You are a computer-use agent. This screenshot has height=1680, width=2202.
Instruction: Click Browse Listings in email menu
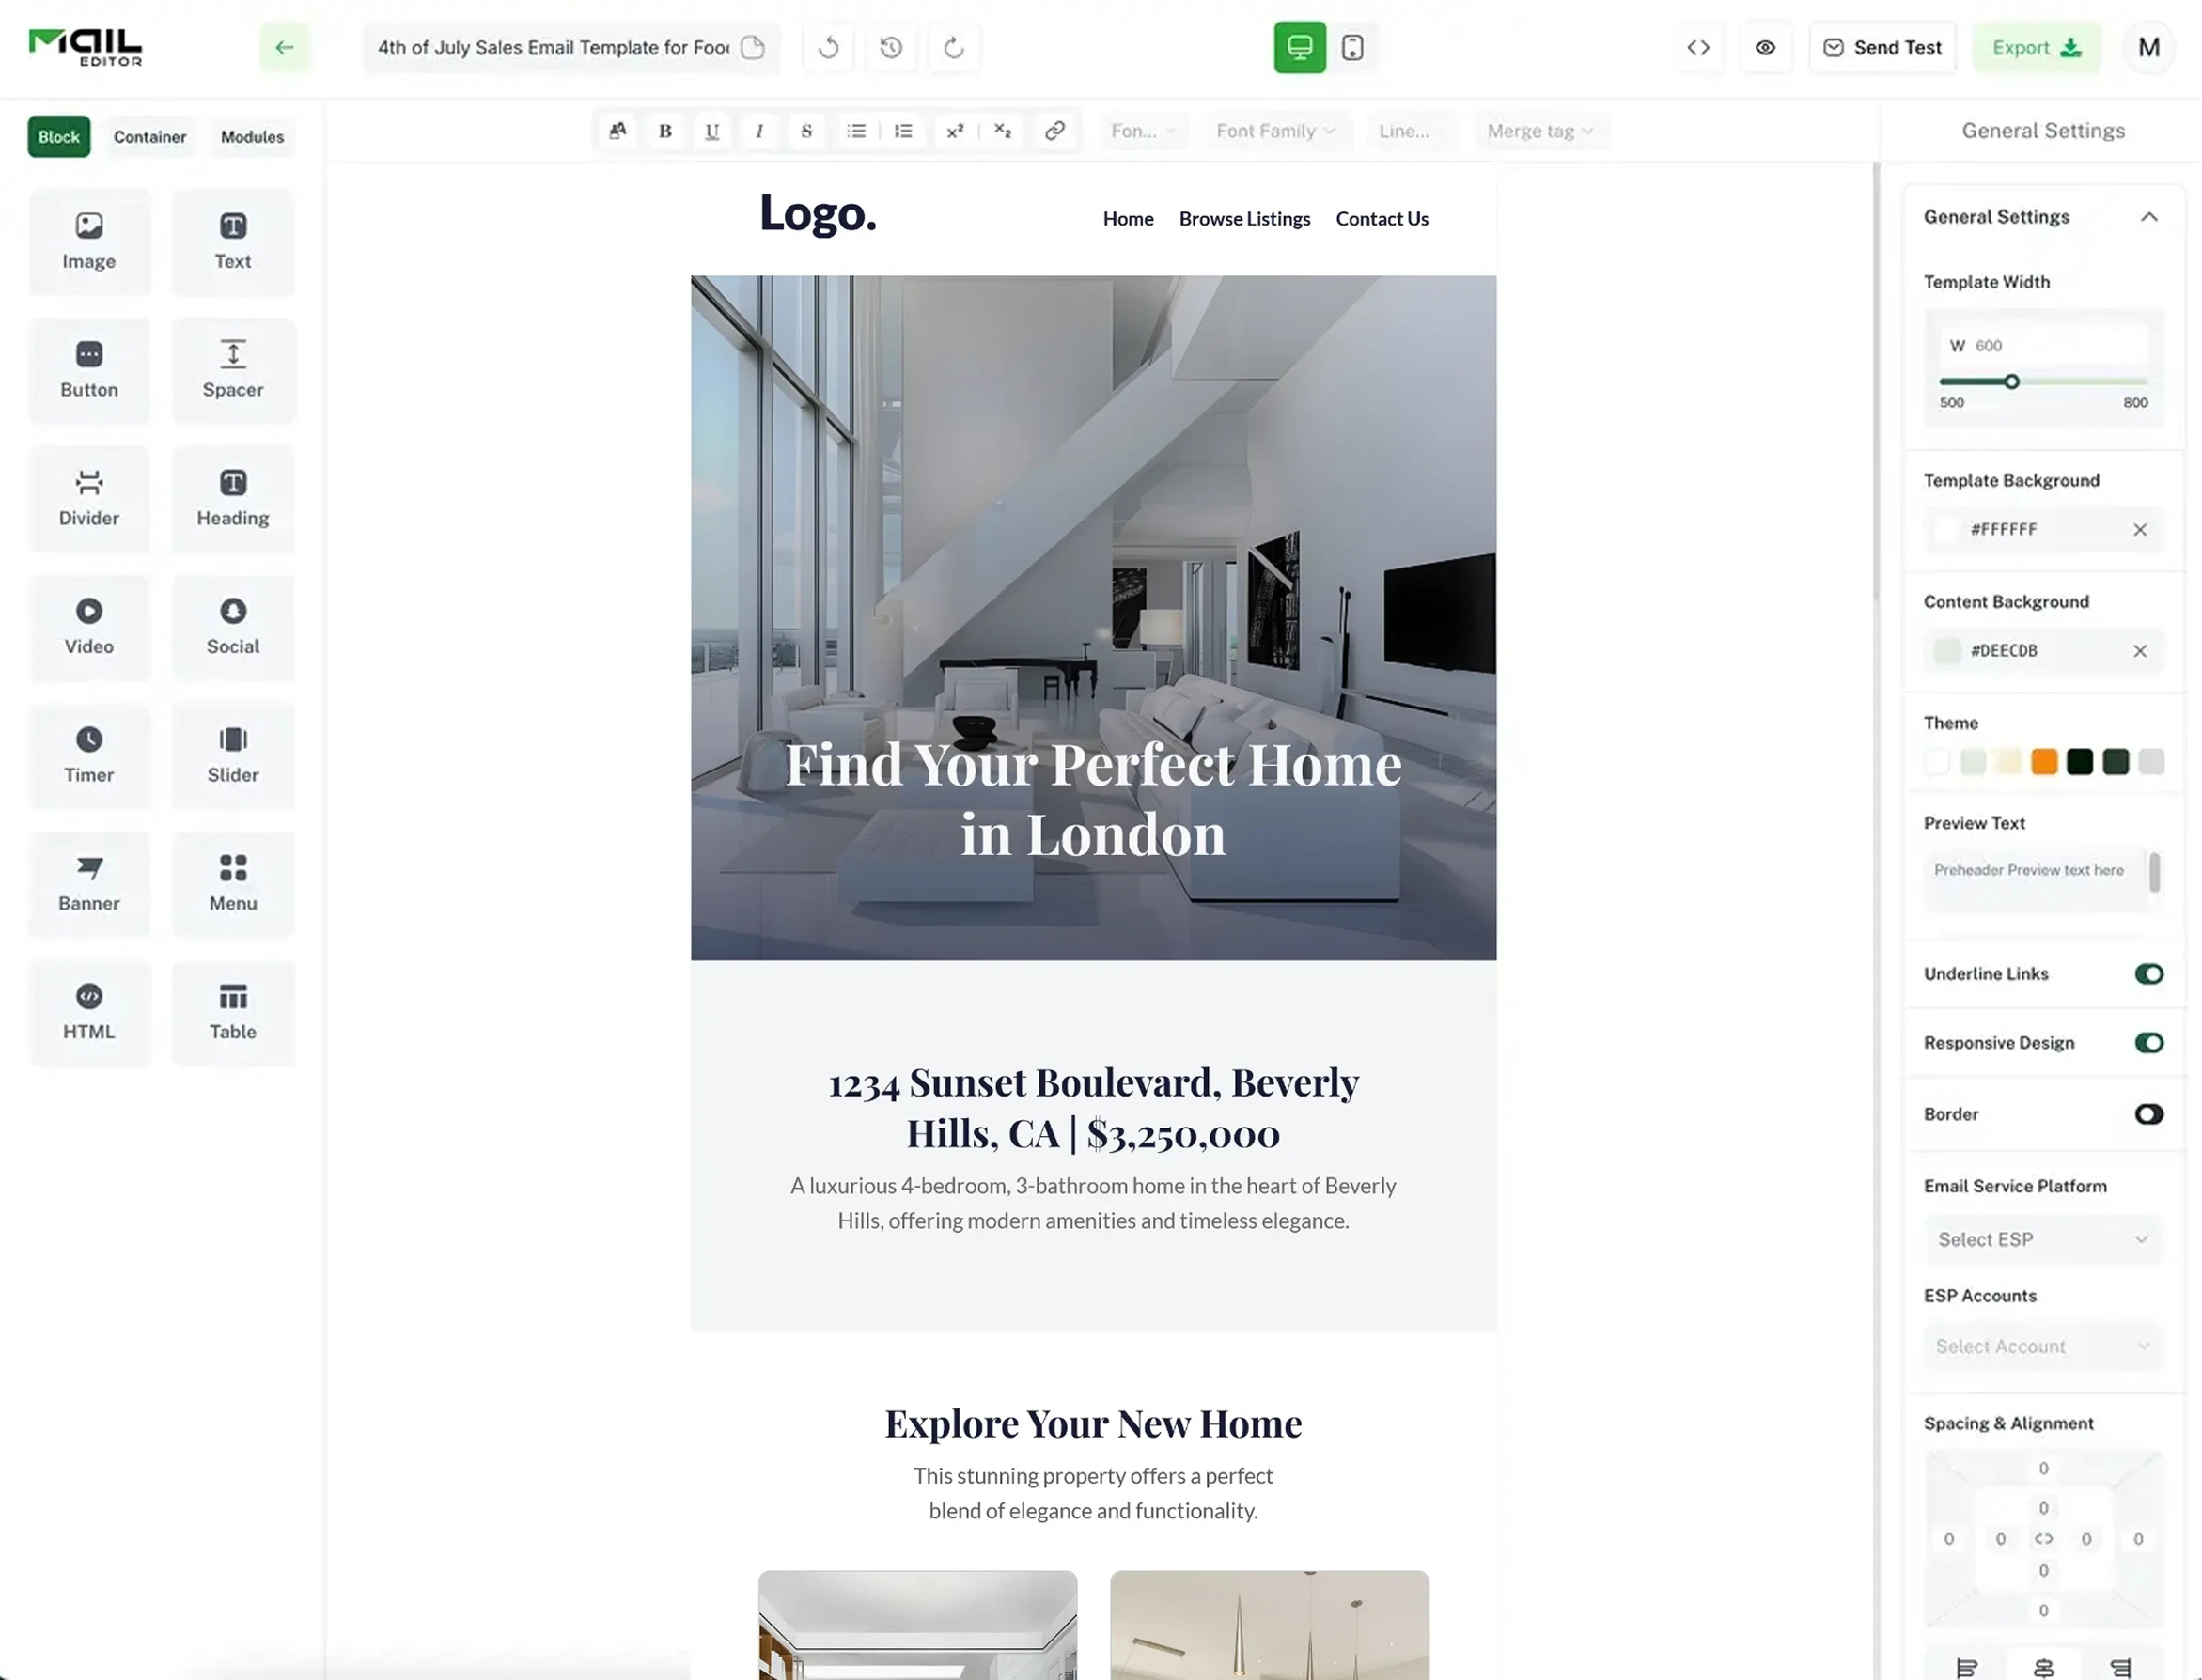click(1244, 219)
